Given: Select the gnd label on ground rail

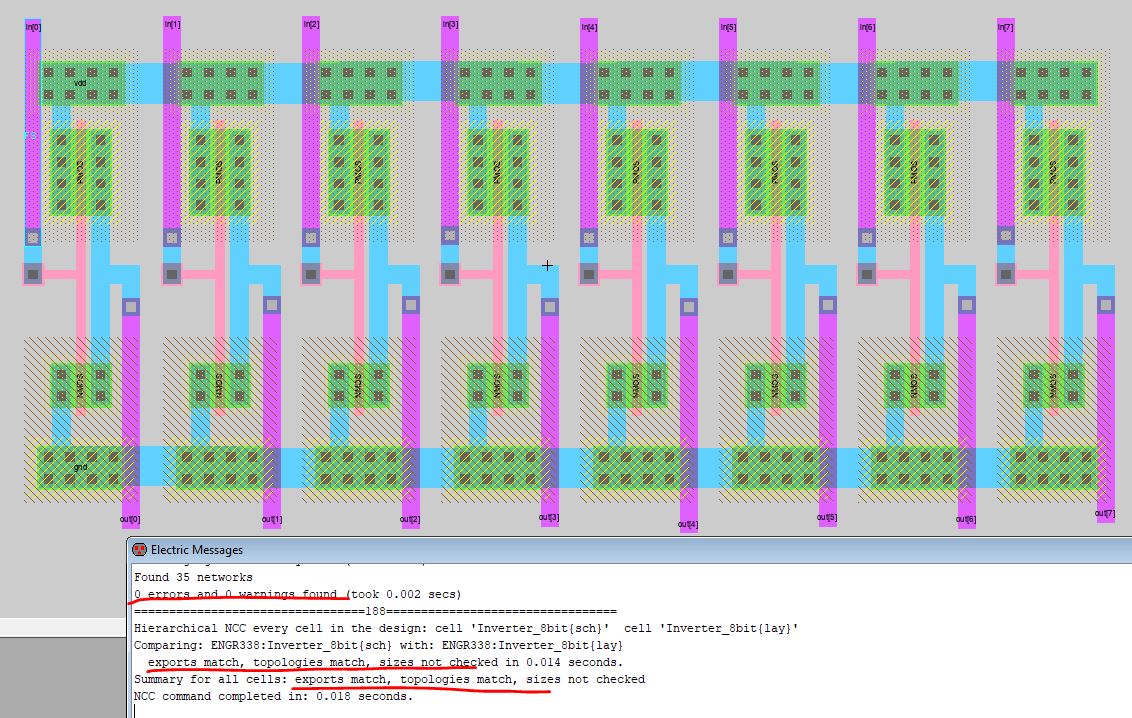Looking at the screenshot, I should point(81,467).
